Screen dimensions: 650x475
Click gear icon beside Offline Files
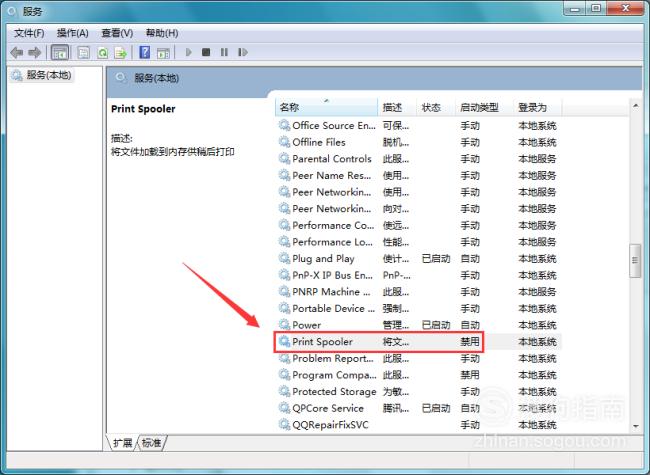click(x=284, y=142)
